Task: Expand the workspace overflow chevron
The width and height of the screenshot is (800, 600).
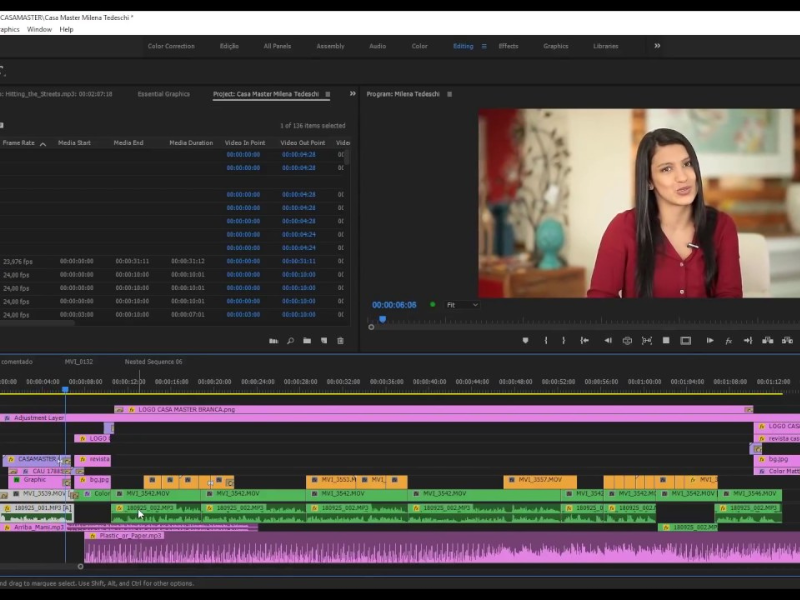Action: [x=657, y=46]
